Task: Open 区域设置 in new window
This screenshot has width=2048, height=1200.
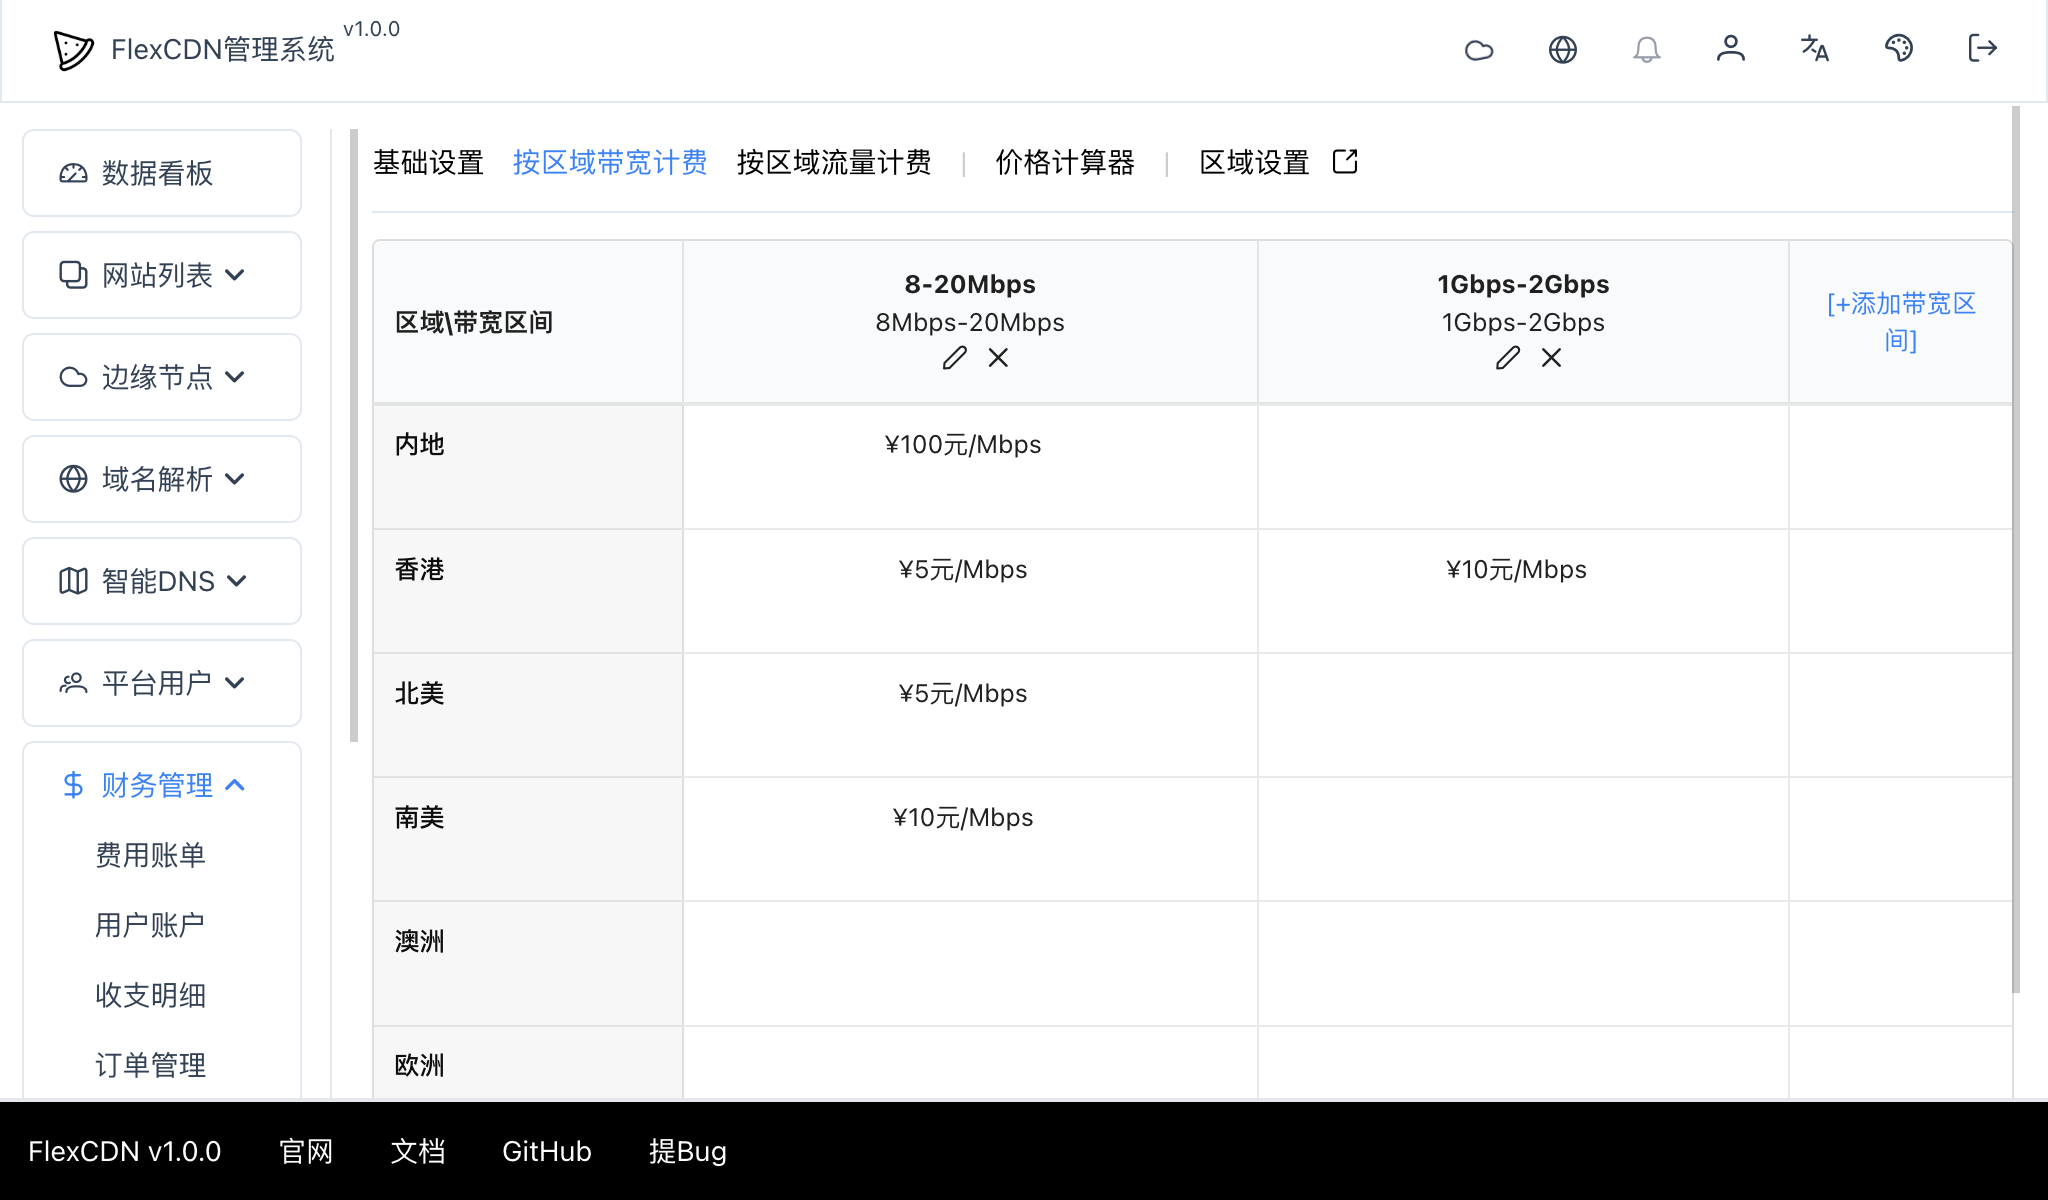Action: 1345,161
